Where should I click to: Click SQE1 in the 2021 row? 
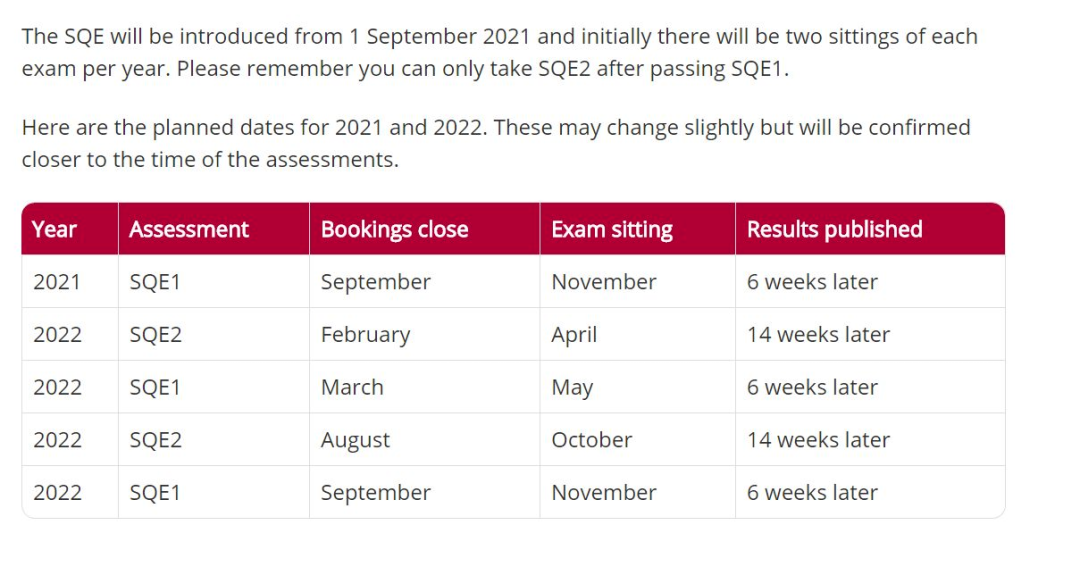click(x=155, y=282)
